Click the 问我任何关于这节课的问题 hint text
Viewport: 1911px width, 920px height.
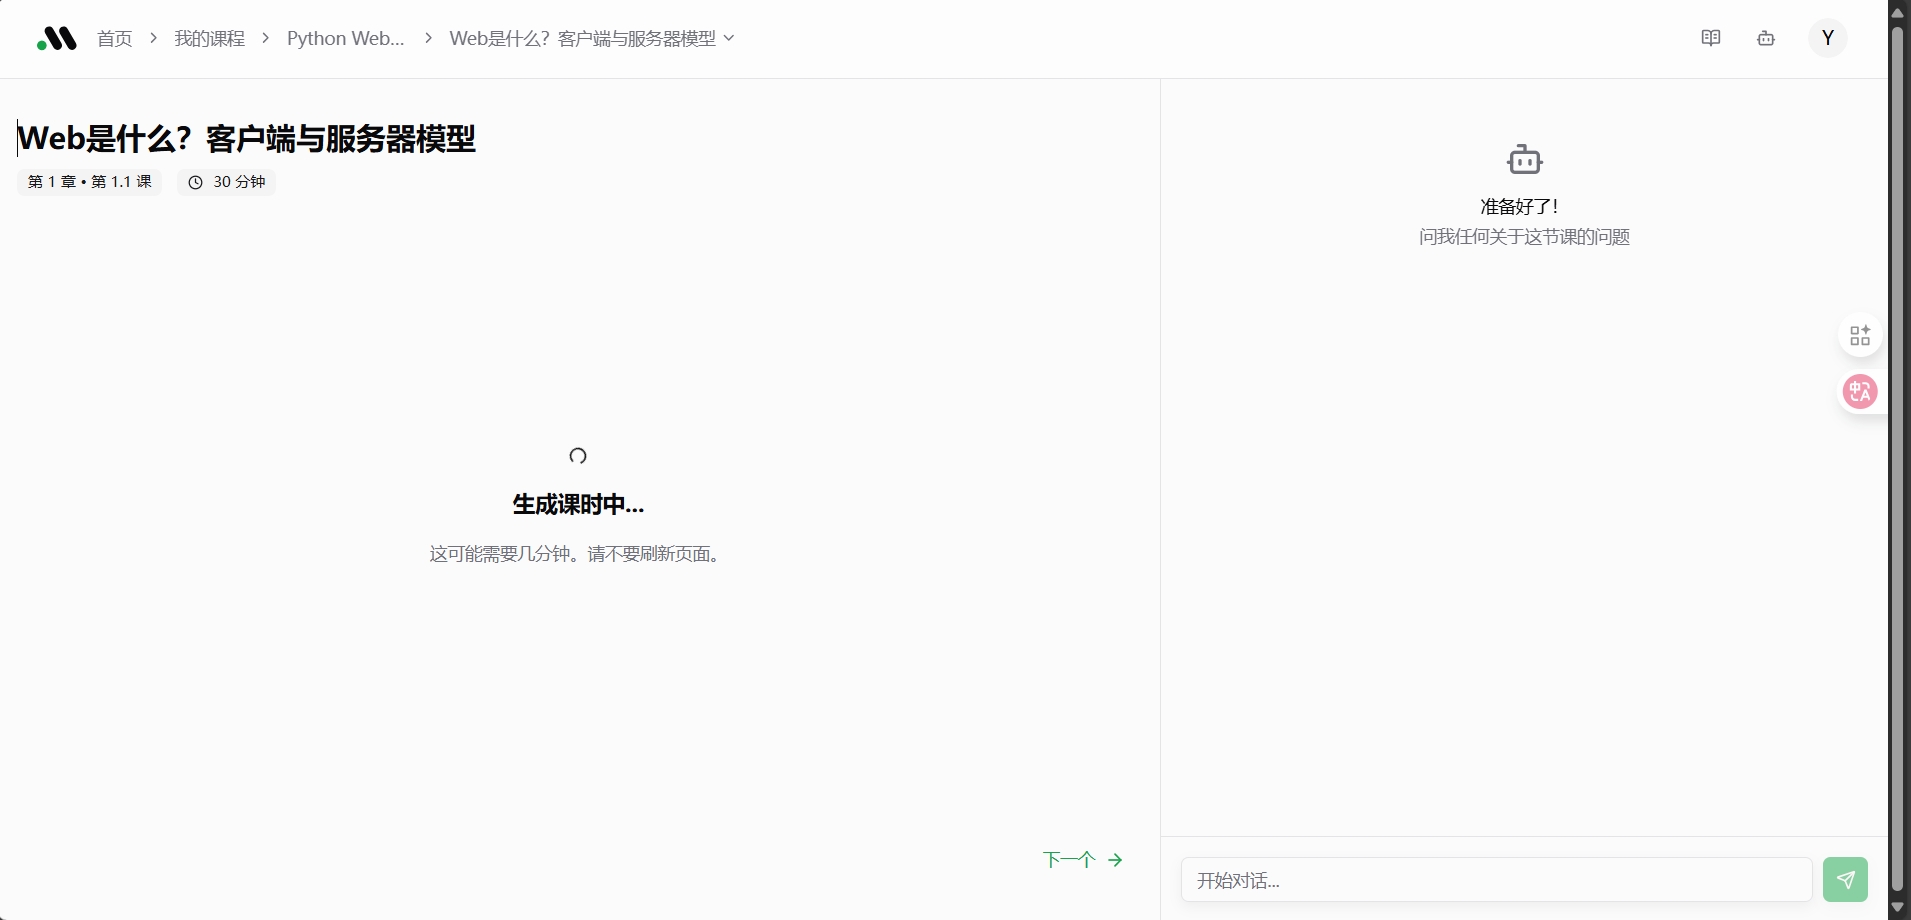coord(1524,237)
